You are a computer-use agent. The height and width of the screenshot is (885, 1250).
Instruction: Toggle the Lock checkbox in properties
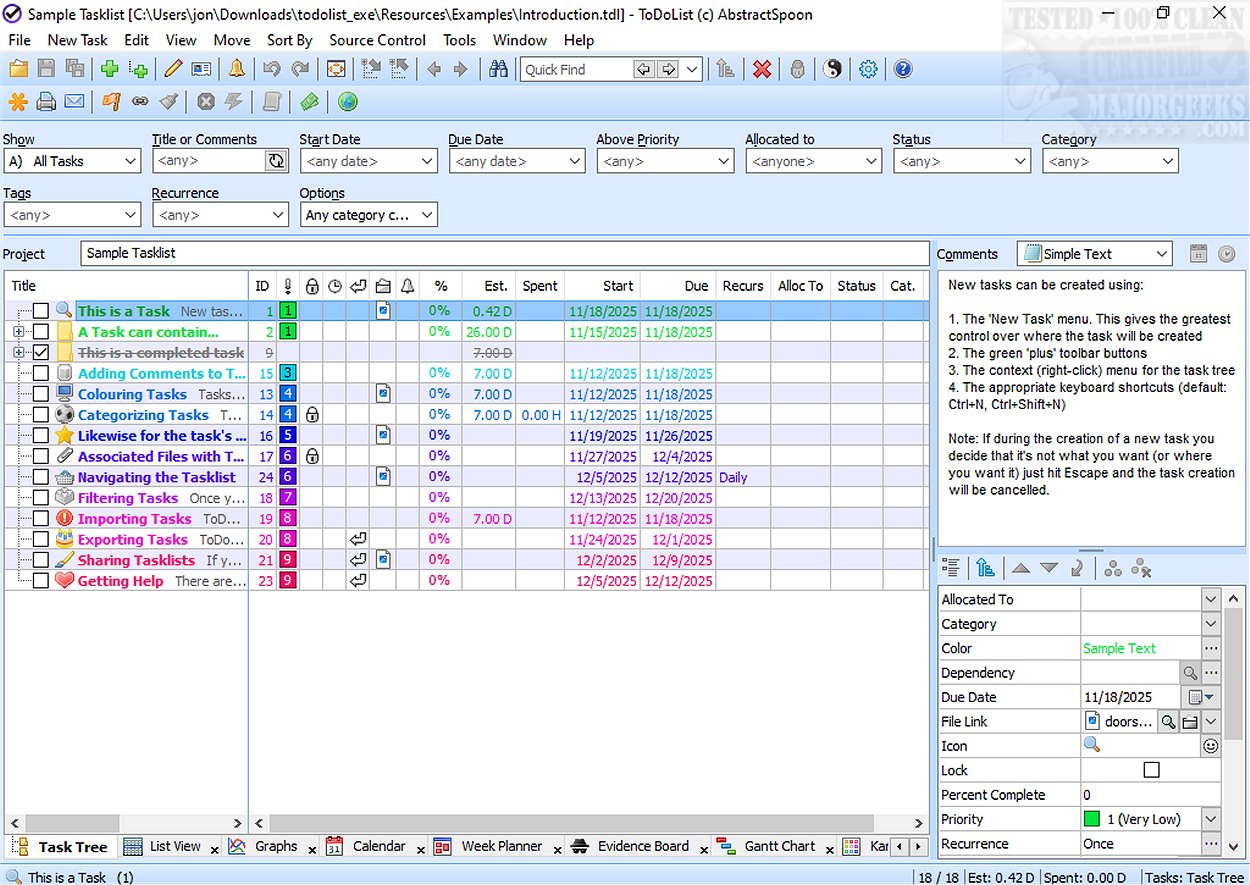pos(1151,770)
